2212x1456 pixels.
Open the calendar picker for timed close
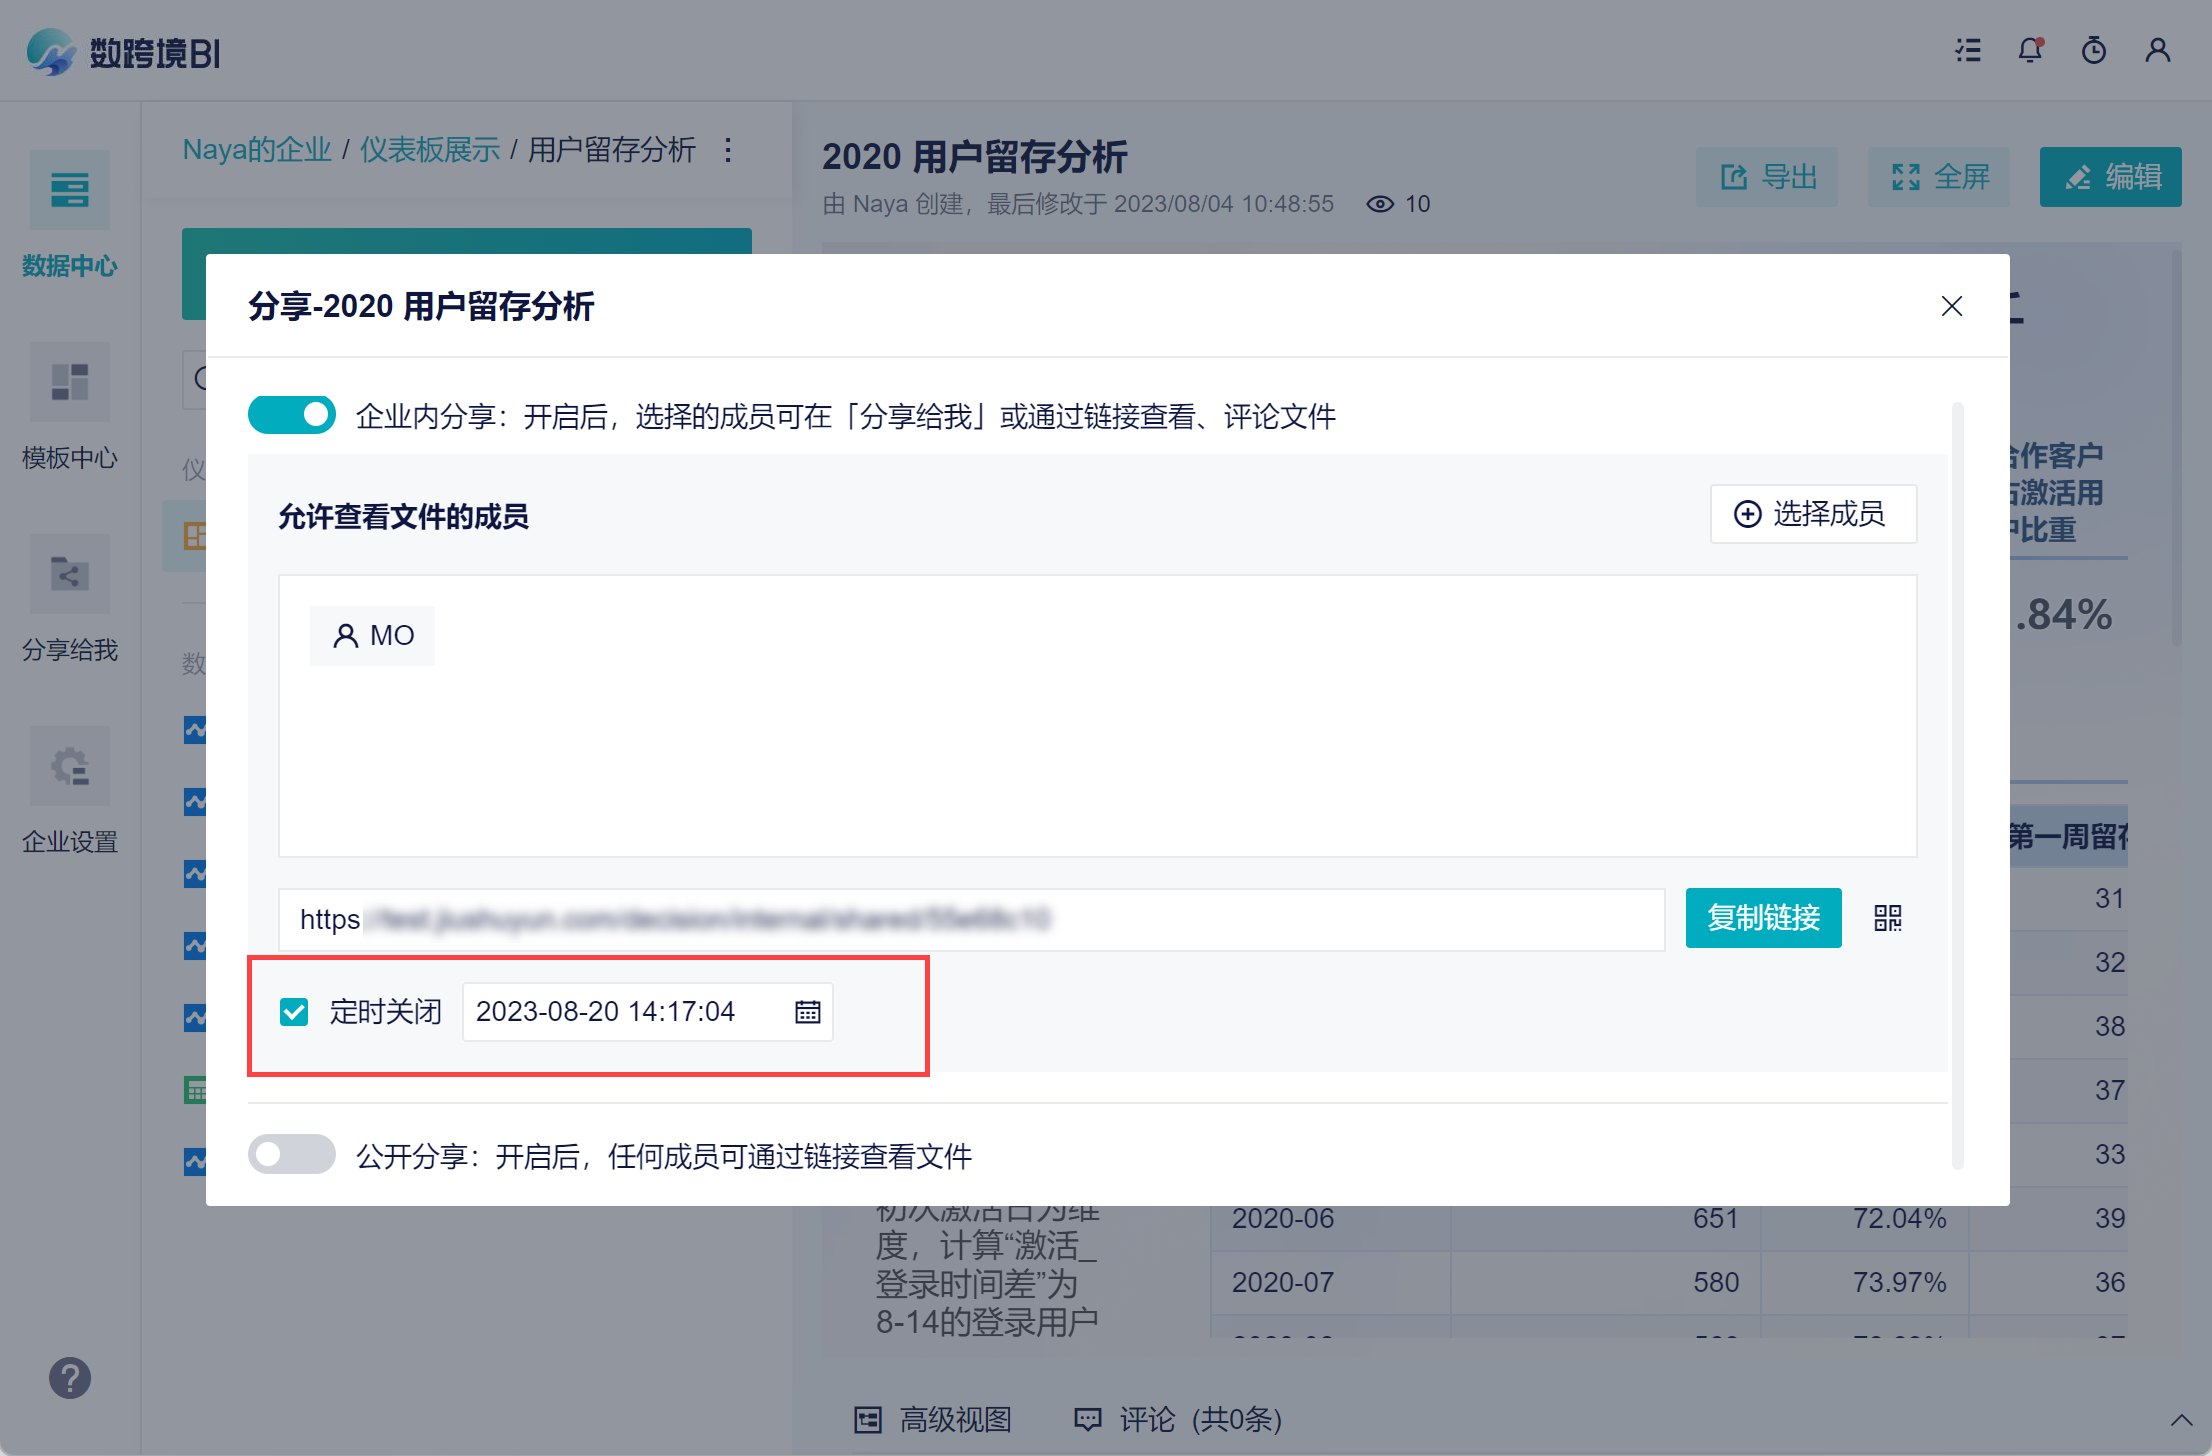click(807, 1012)
